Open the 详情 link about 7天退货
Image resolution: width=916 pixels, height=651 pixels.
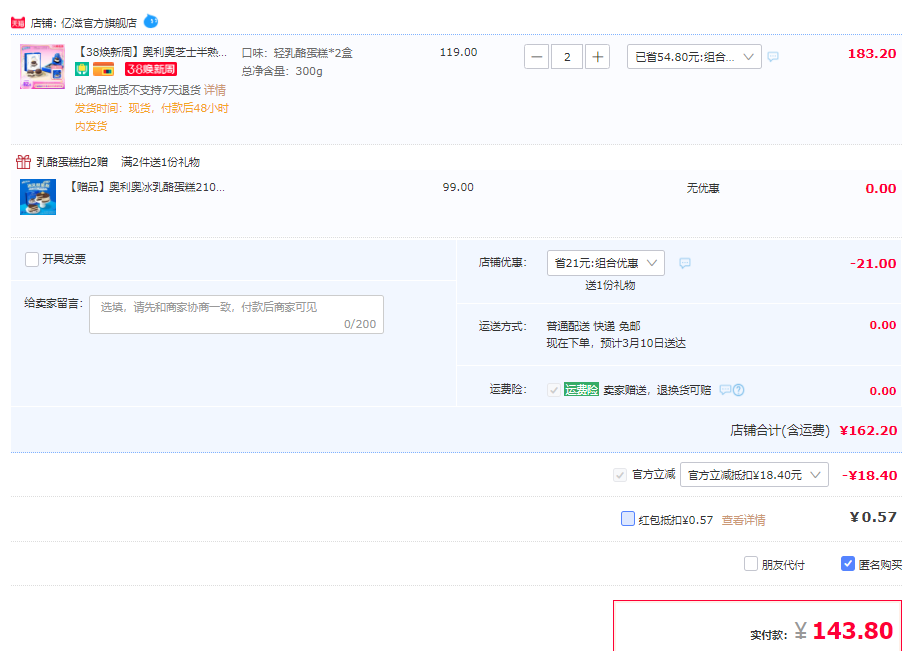[x=214, y=90]
